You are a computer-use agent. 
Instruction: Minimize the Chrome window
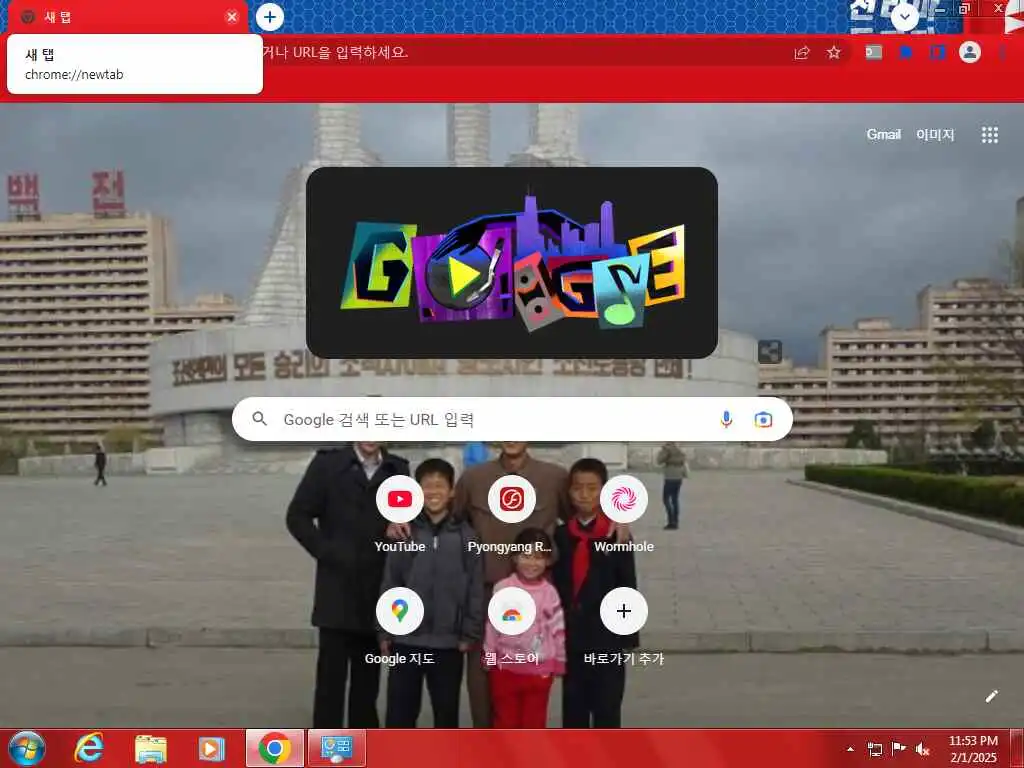tap(940, 9)
